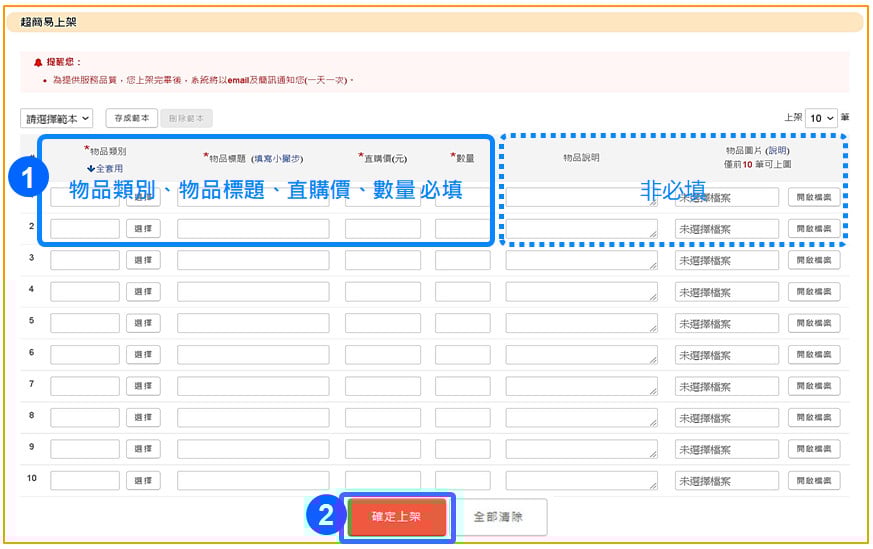Viewport: 873px width, 549px height.
Task: Click the 物品說明 textarea in row 9
Action: click(x=581, y=450)
